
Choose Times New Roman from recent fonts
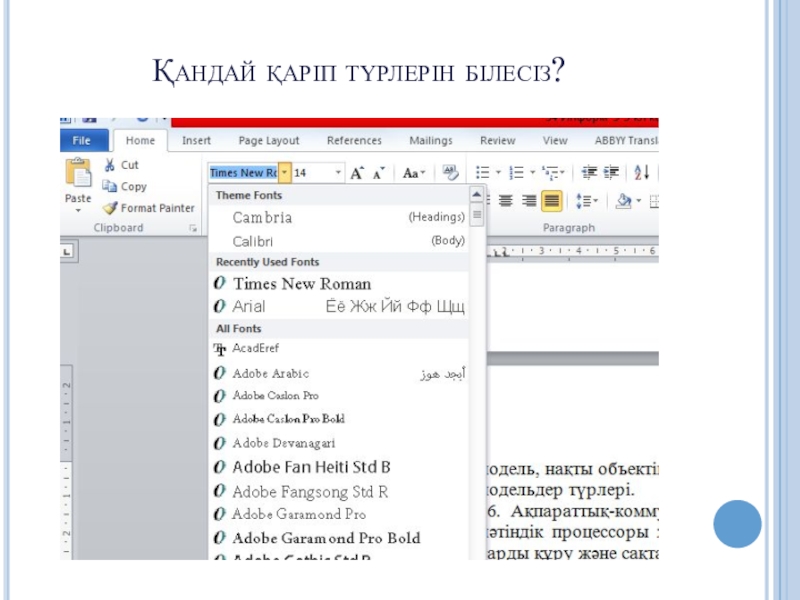point(339,283)
